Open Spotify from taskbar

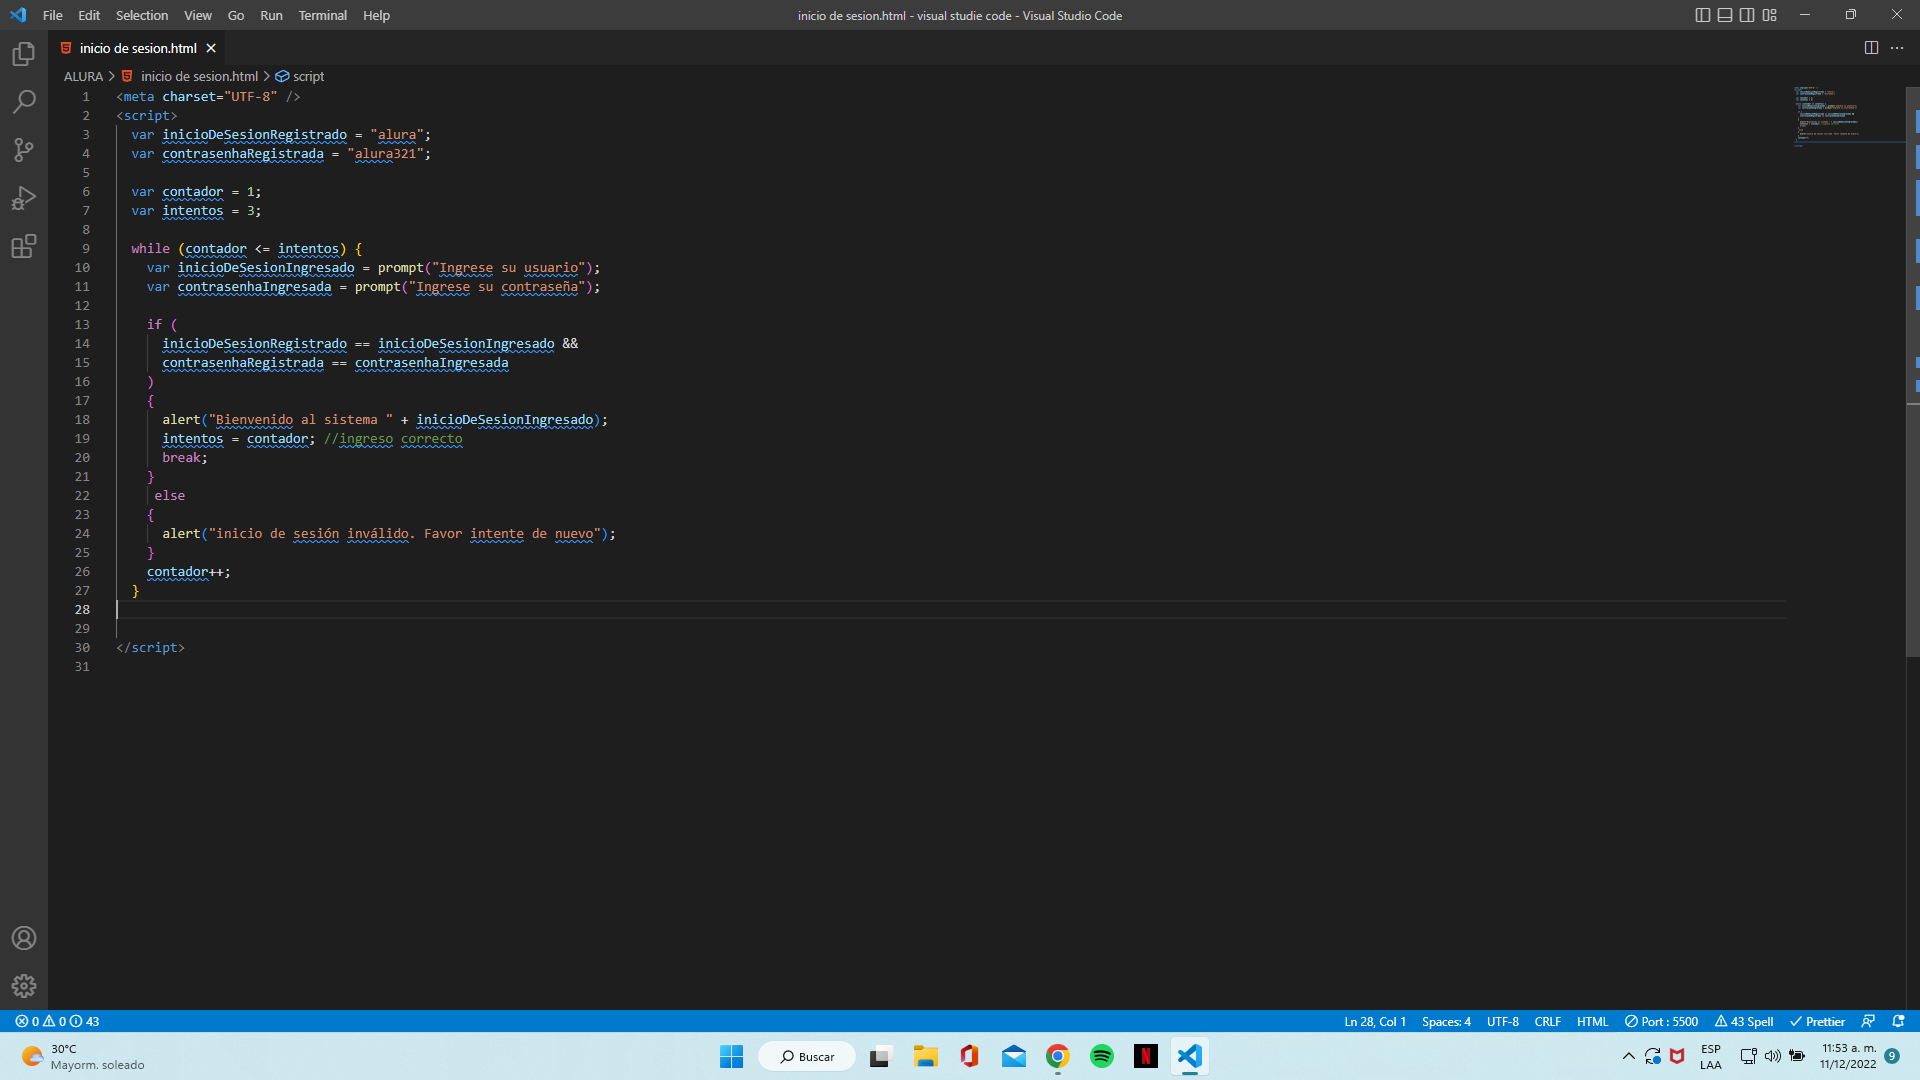[1101, 1056]
